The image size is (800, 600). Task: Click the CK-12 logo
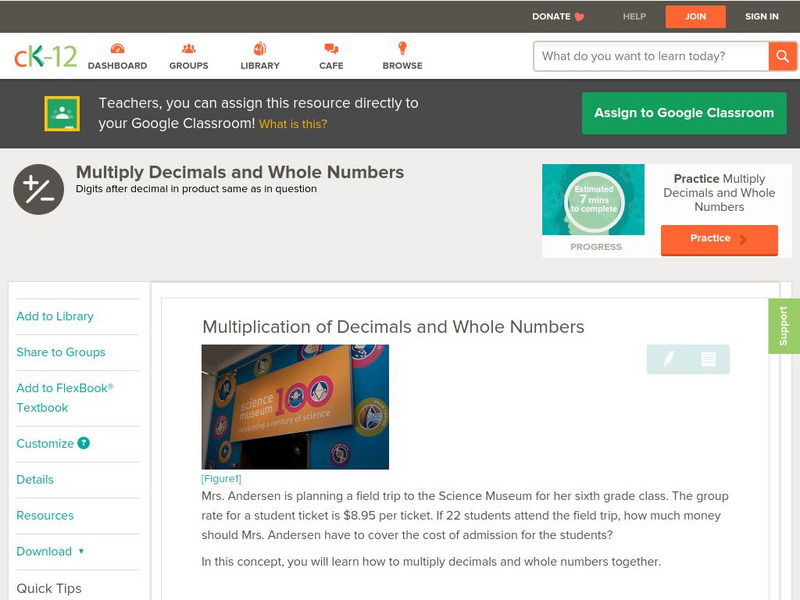coord(45,56)
